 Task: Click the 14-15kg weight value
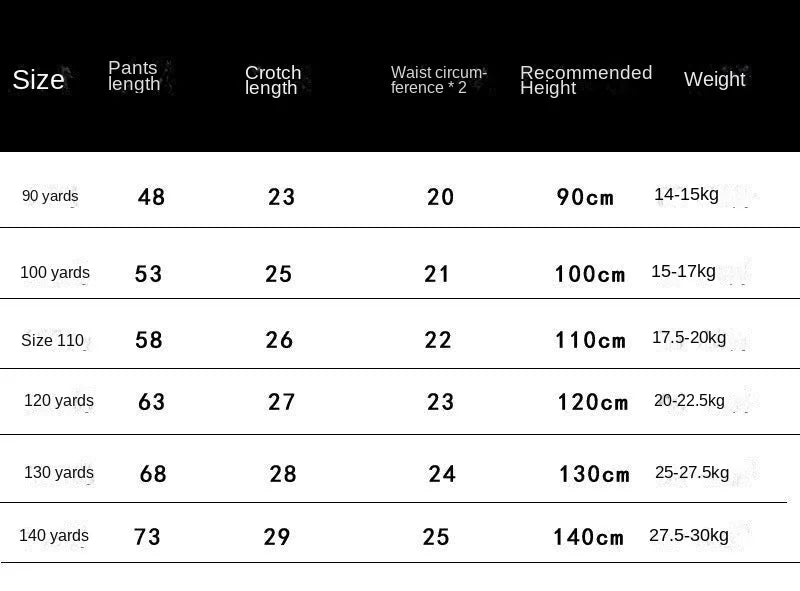click(x=686, y=194)
